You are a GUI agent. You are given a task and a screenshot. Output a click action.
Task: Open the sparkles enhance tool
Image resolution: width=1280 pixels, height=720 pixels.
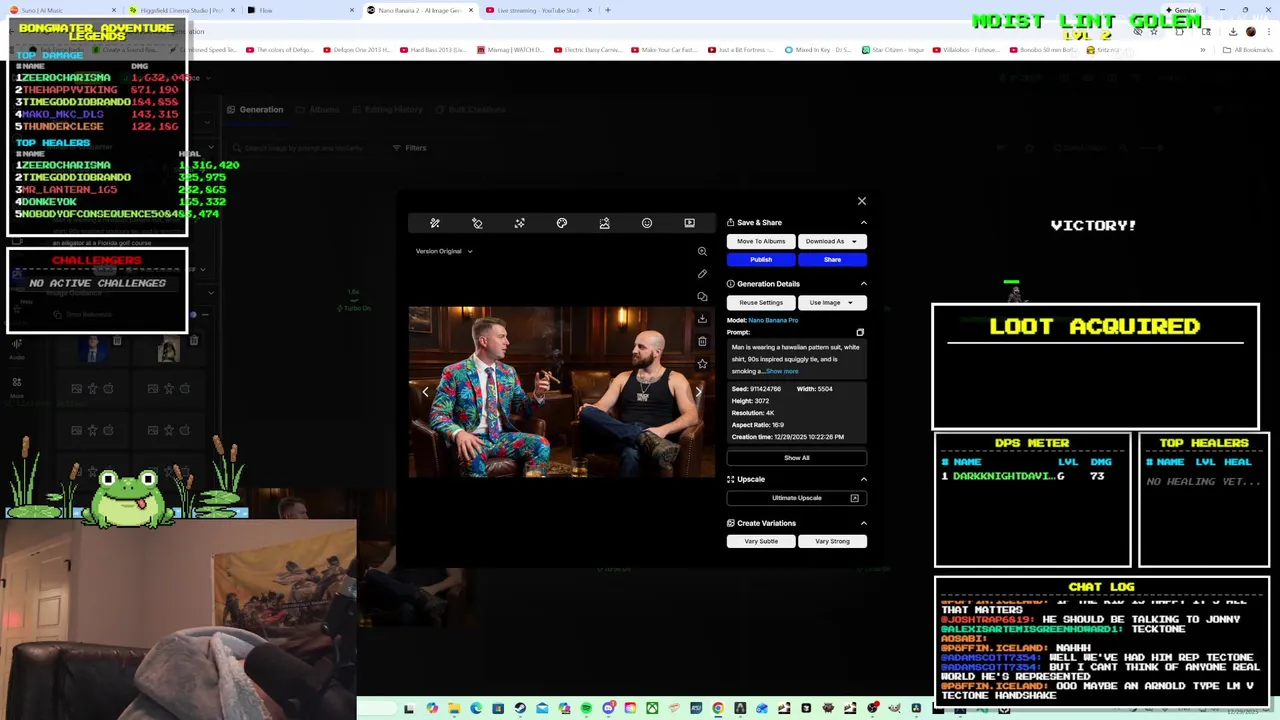520,223
